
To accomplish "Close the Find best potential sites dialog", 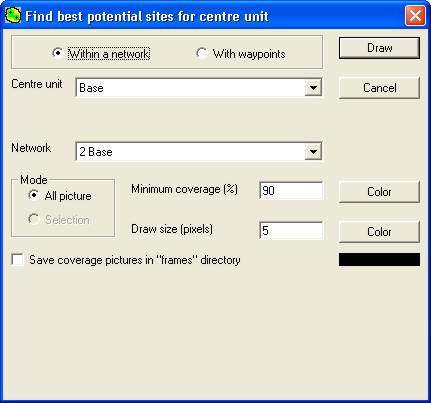I will (415, 16).
